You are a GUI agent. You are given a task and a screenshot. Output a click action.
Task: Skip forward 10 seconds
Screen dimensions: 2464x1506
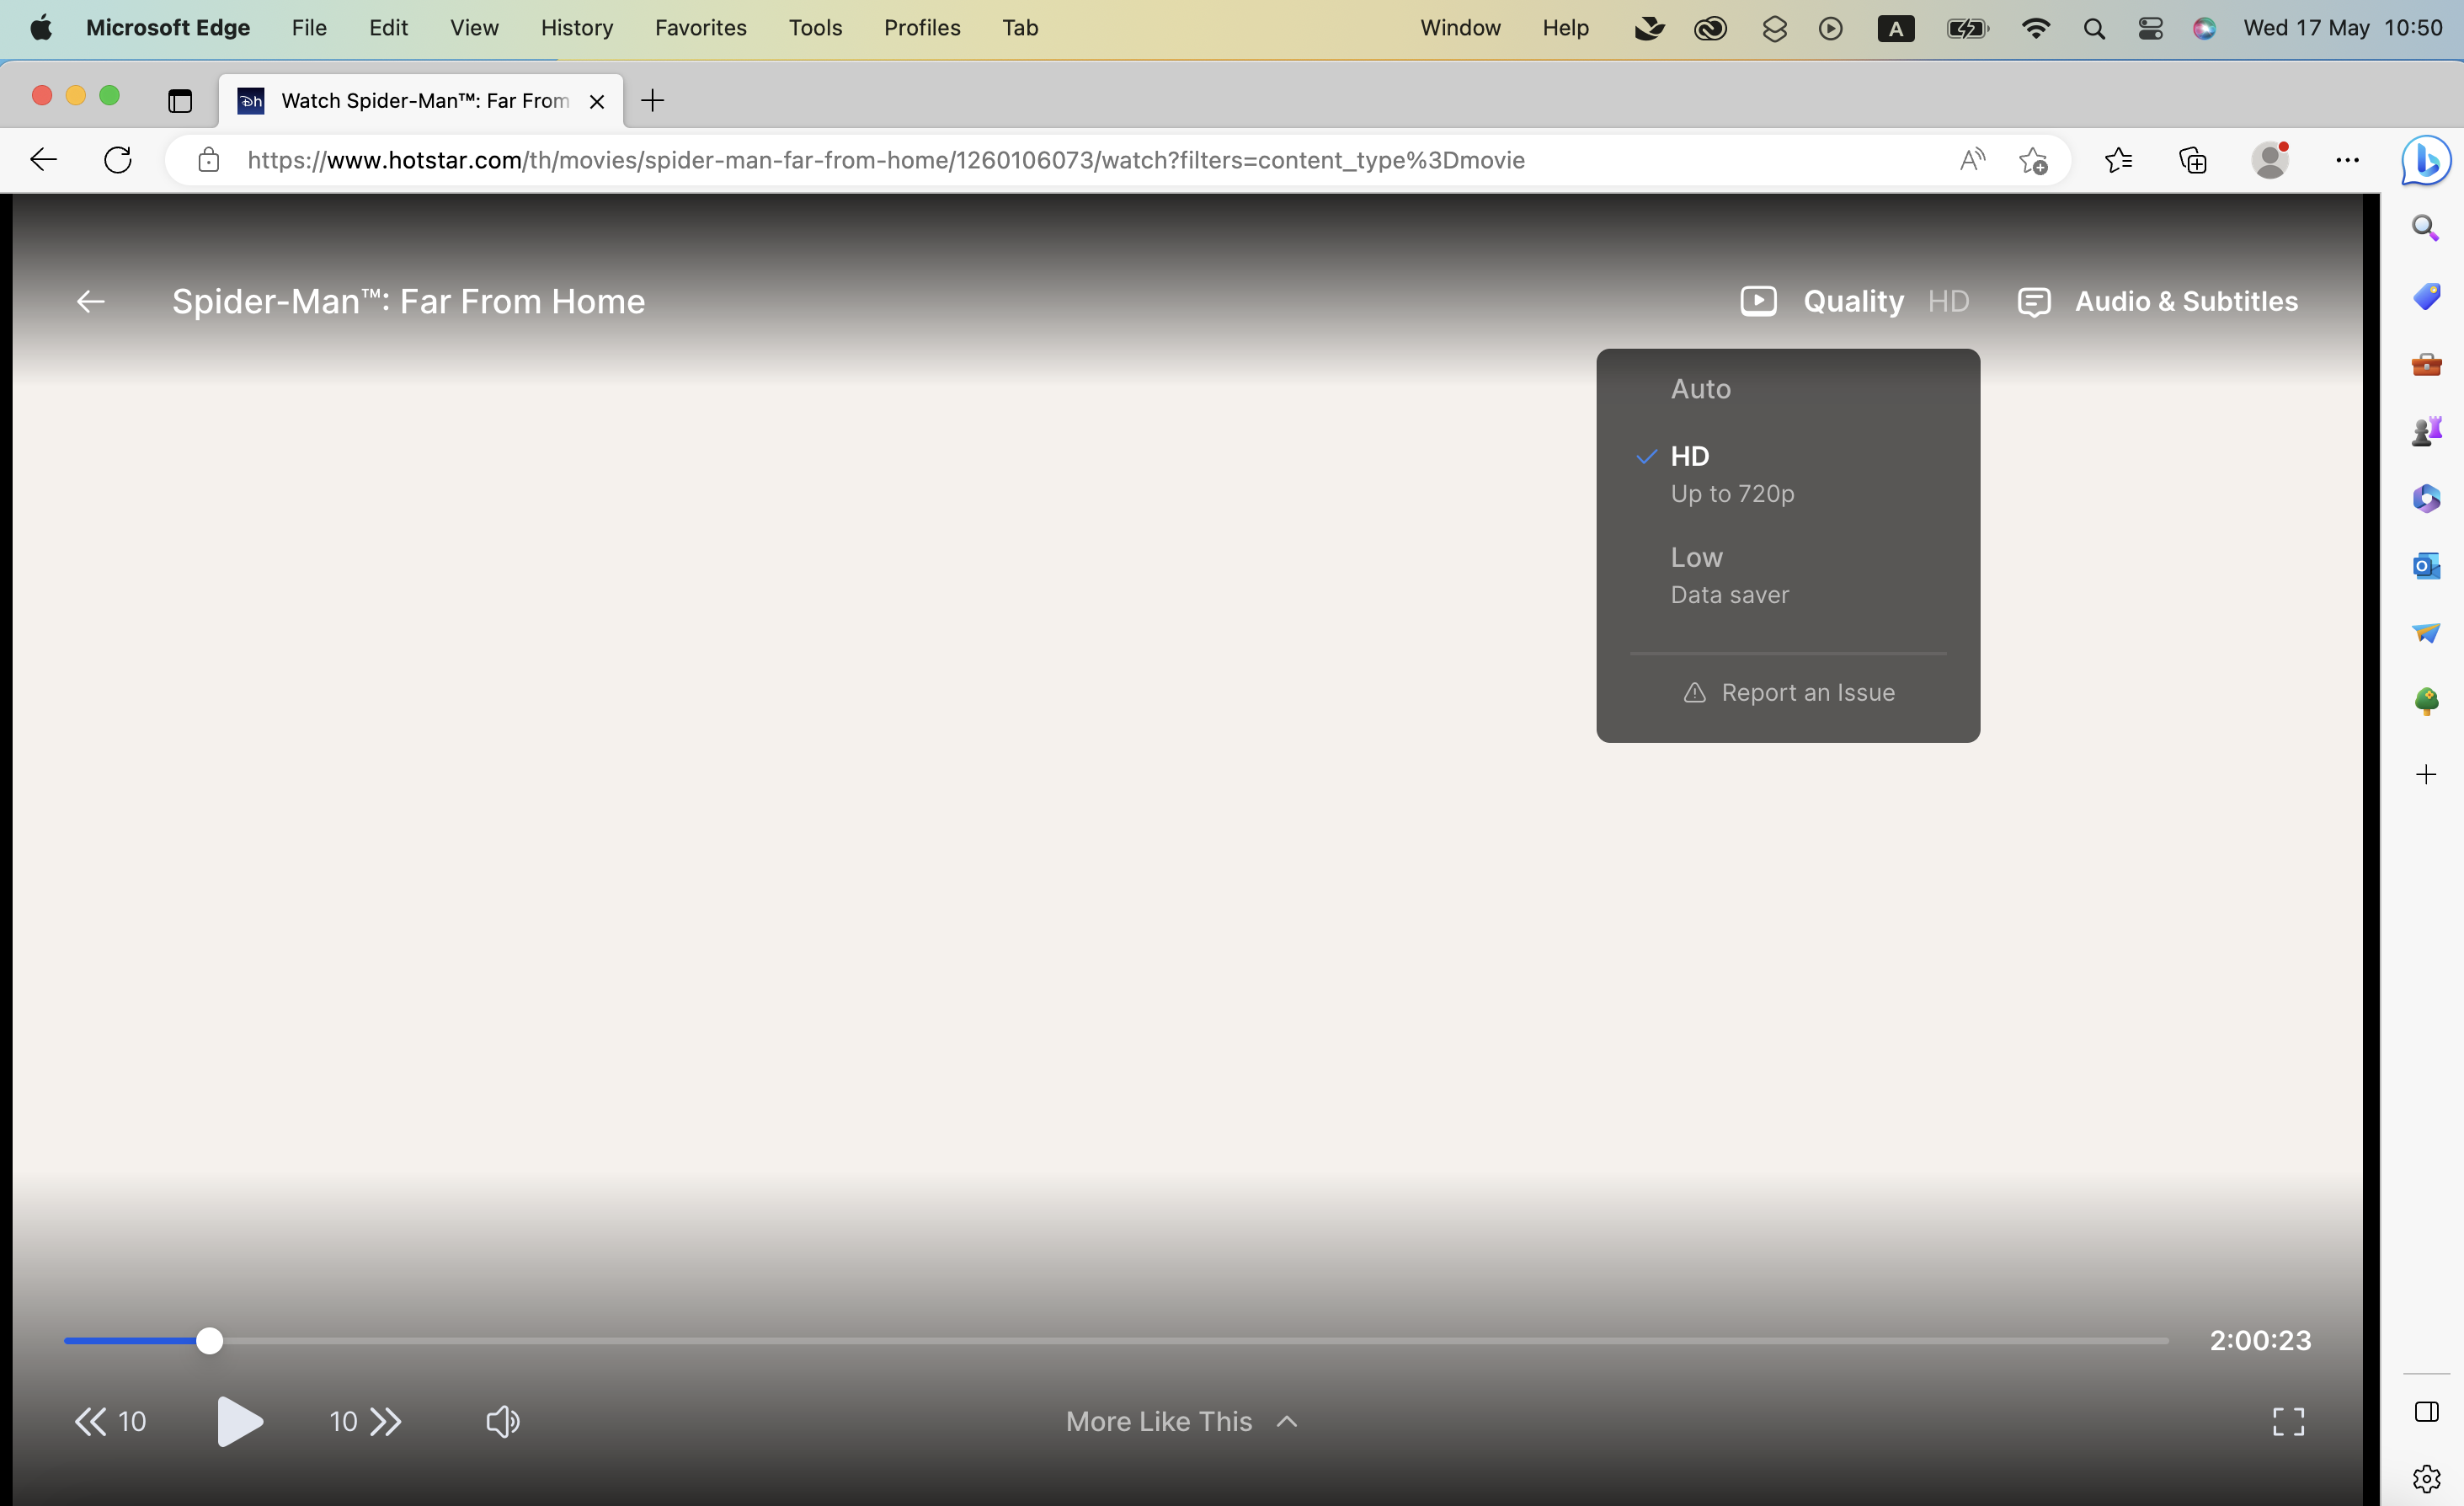tap(365, 1421)
